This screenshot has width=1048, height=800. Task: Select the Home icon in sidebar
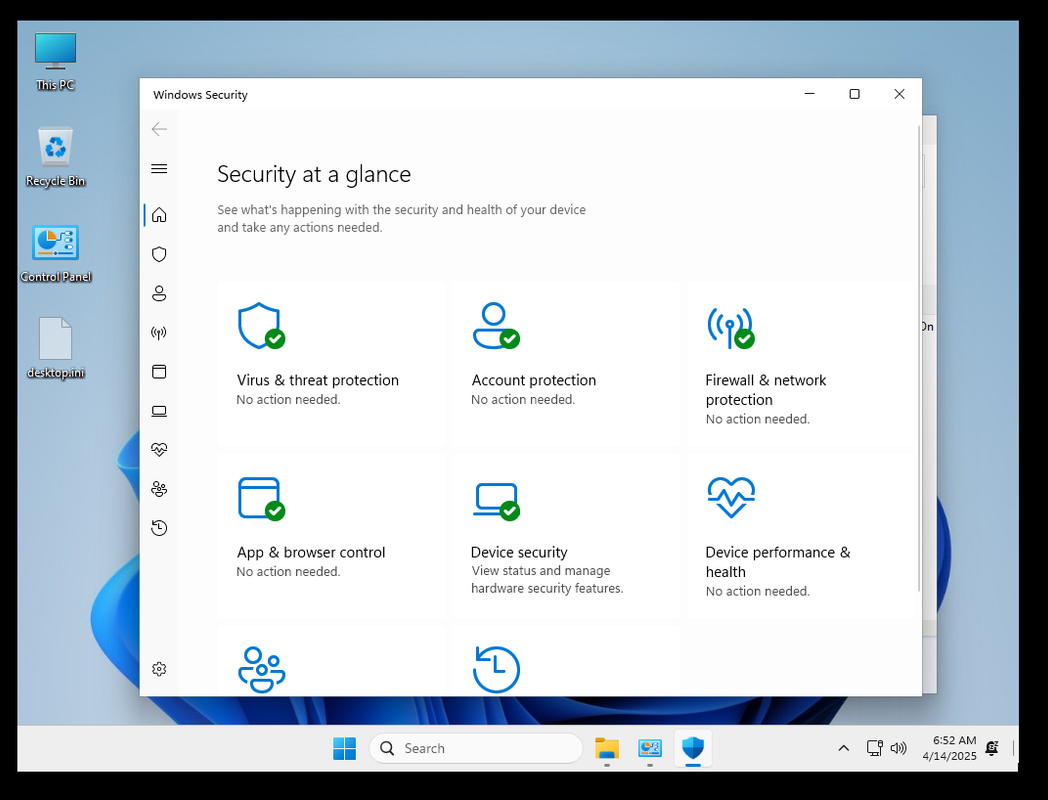[159, 215]
